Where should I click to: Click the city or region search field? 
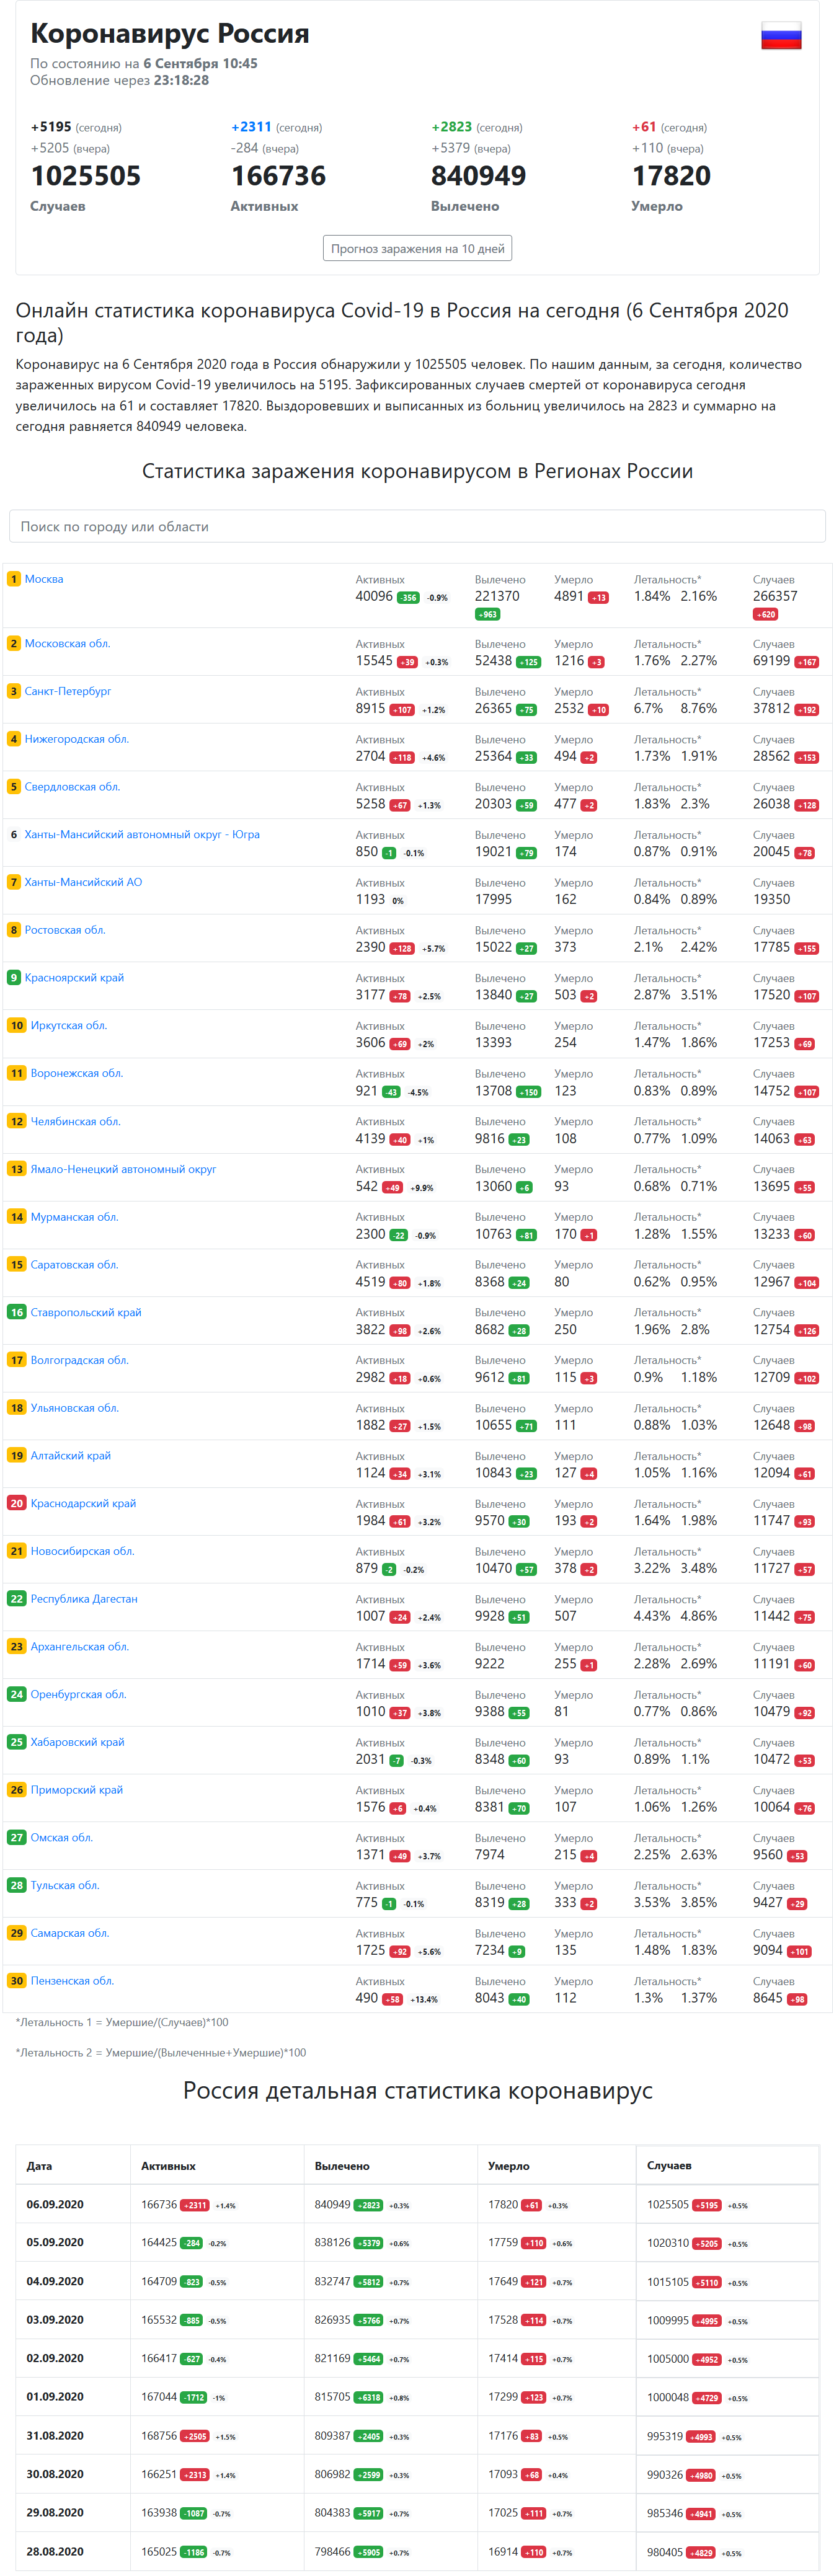[417, 526]
